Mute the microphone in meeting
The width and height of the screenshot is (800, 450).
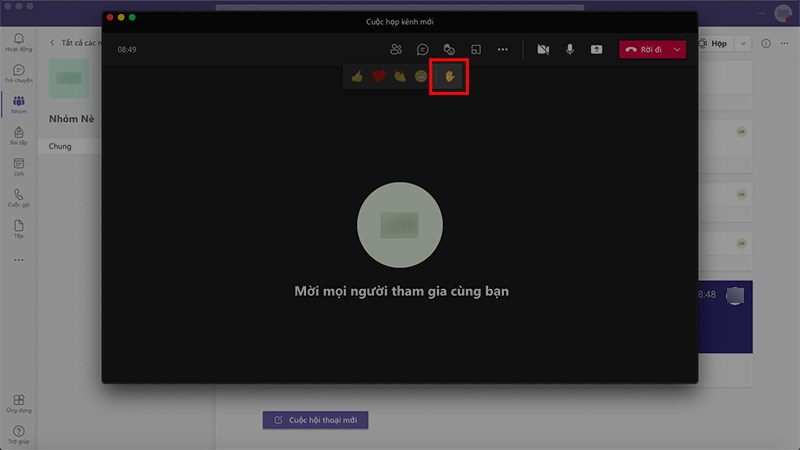[x=570, y=49]
